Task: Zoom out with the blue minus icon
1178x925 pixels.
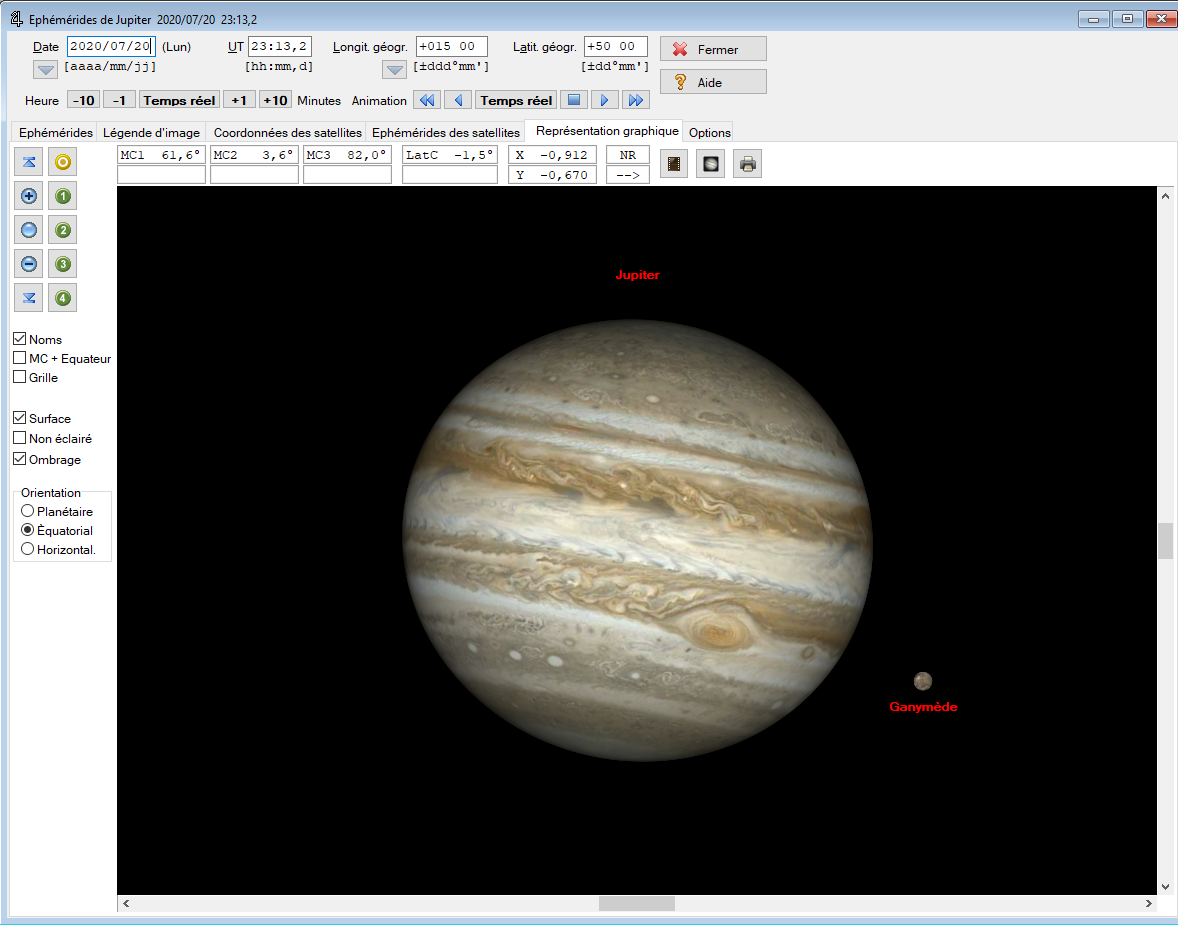Action: point(29,264)
